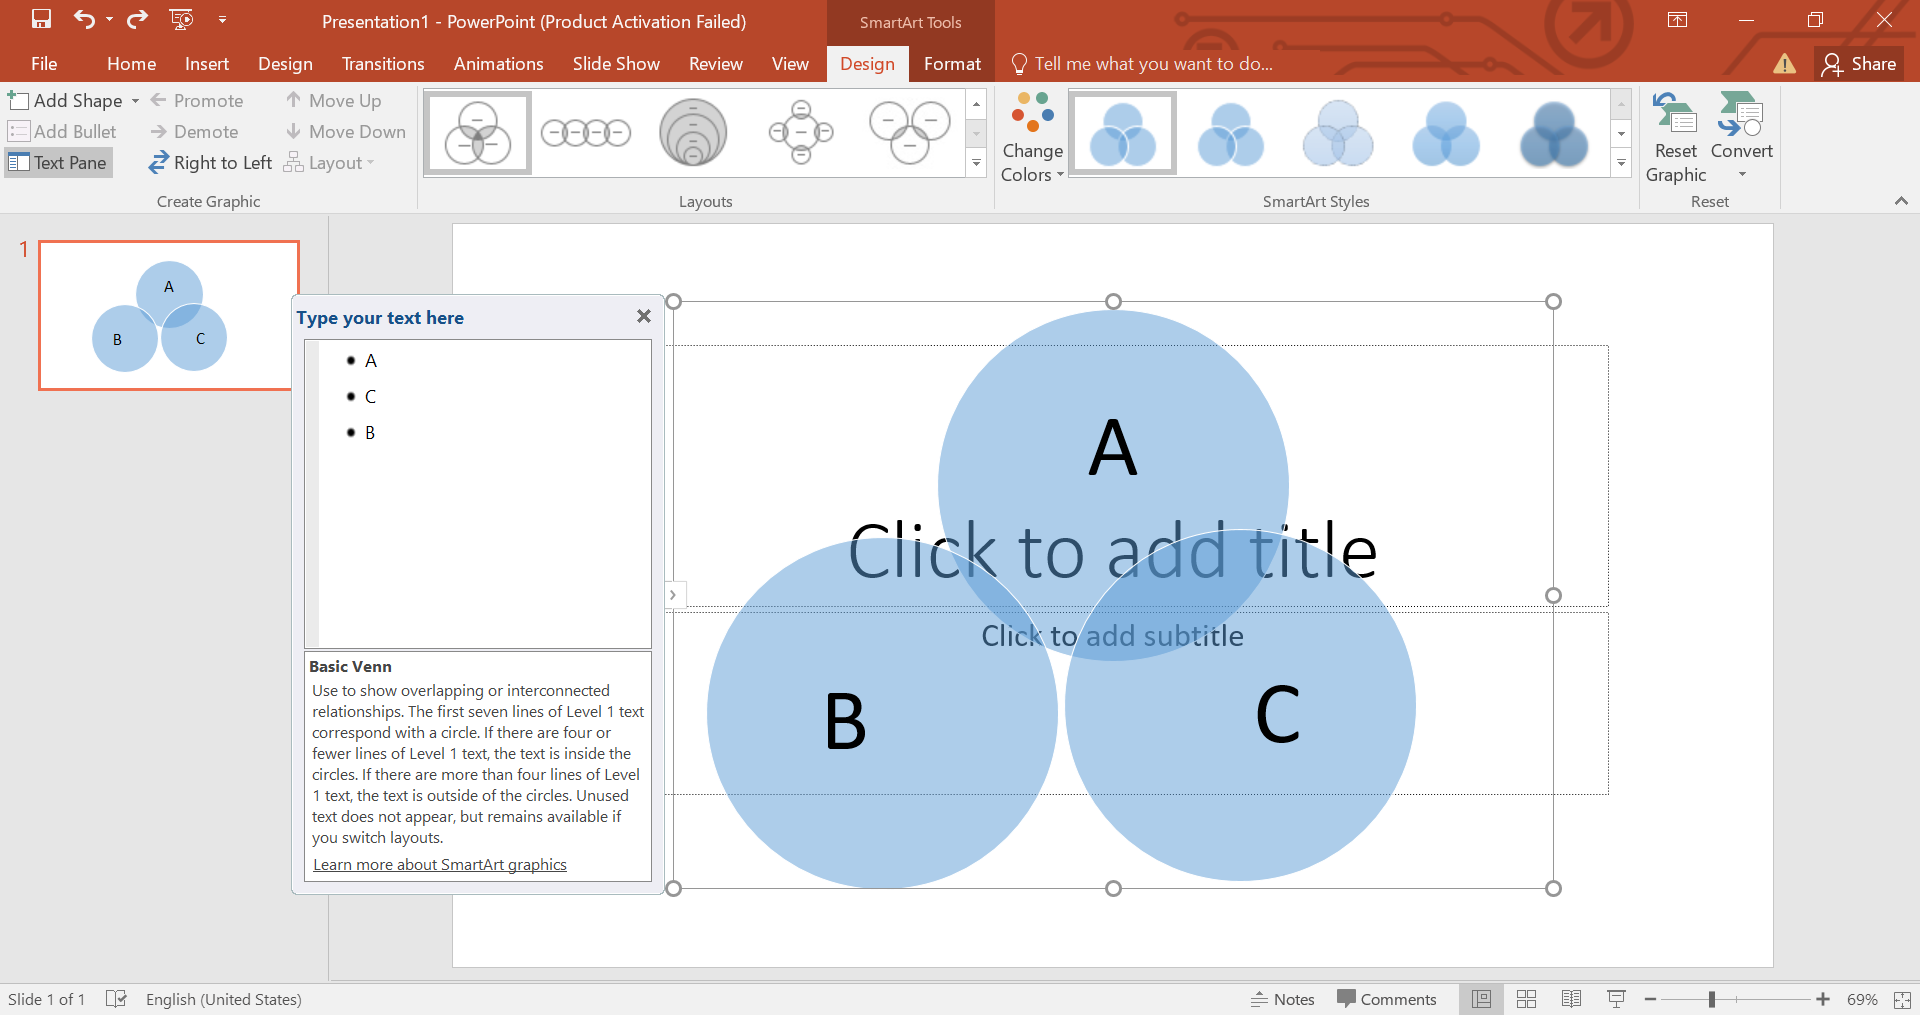The image size is (1920, 1015).
Task: Switch to the Insert tab
Action: pos(206,64)
